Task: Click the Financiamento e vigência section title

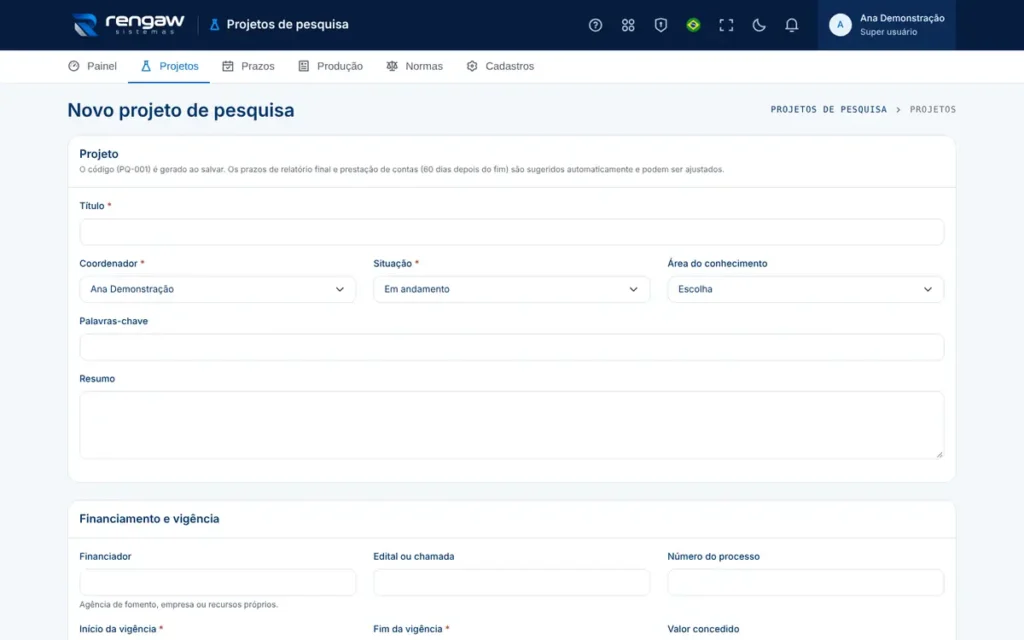Action: (x=149, y=519)
